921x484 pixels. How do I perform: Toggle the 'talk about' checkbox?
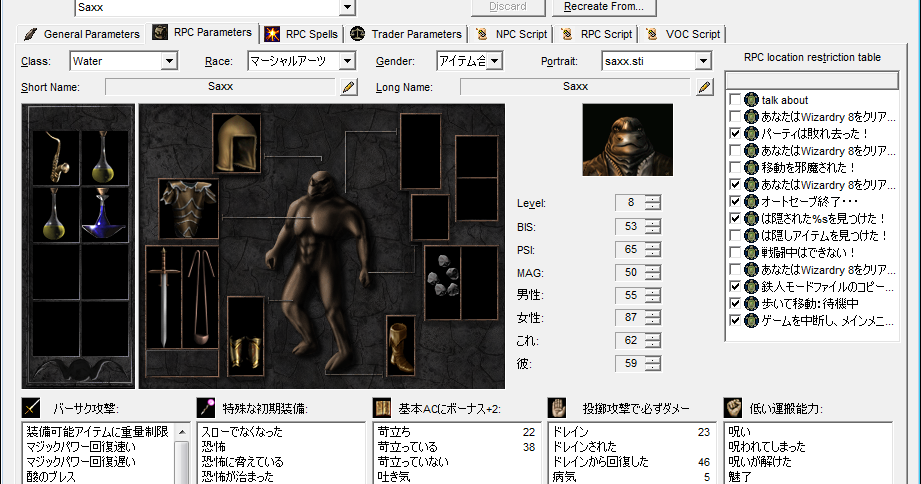click(735, 99)
